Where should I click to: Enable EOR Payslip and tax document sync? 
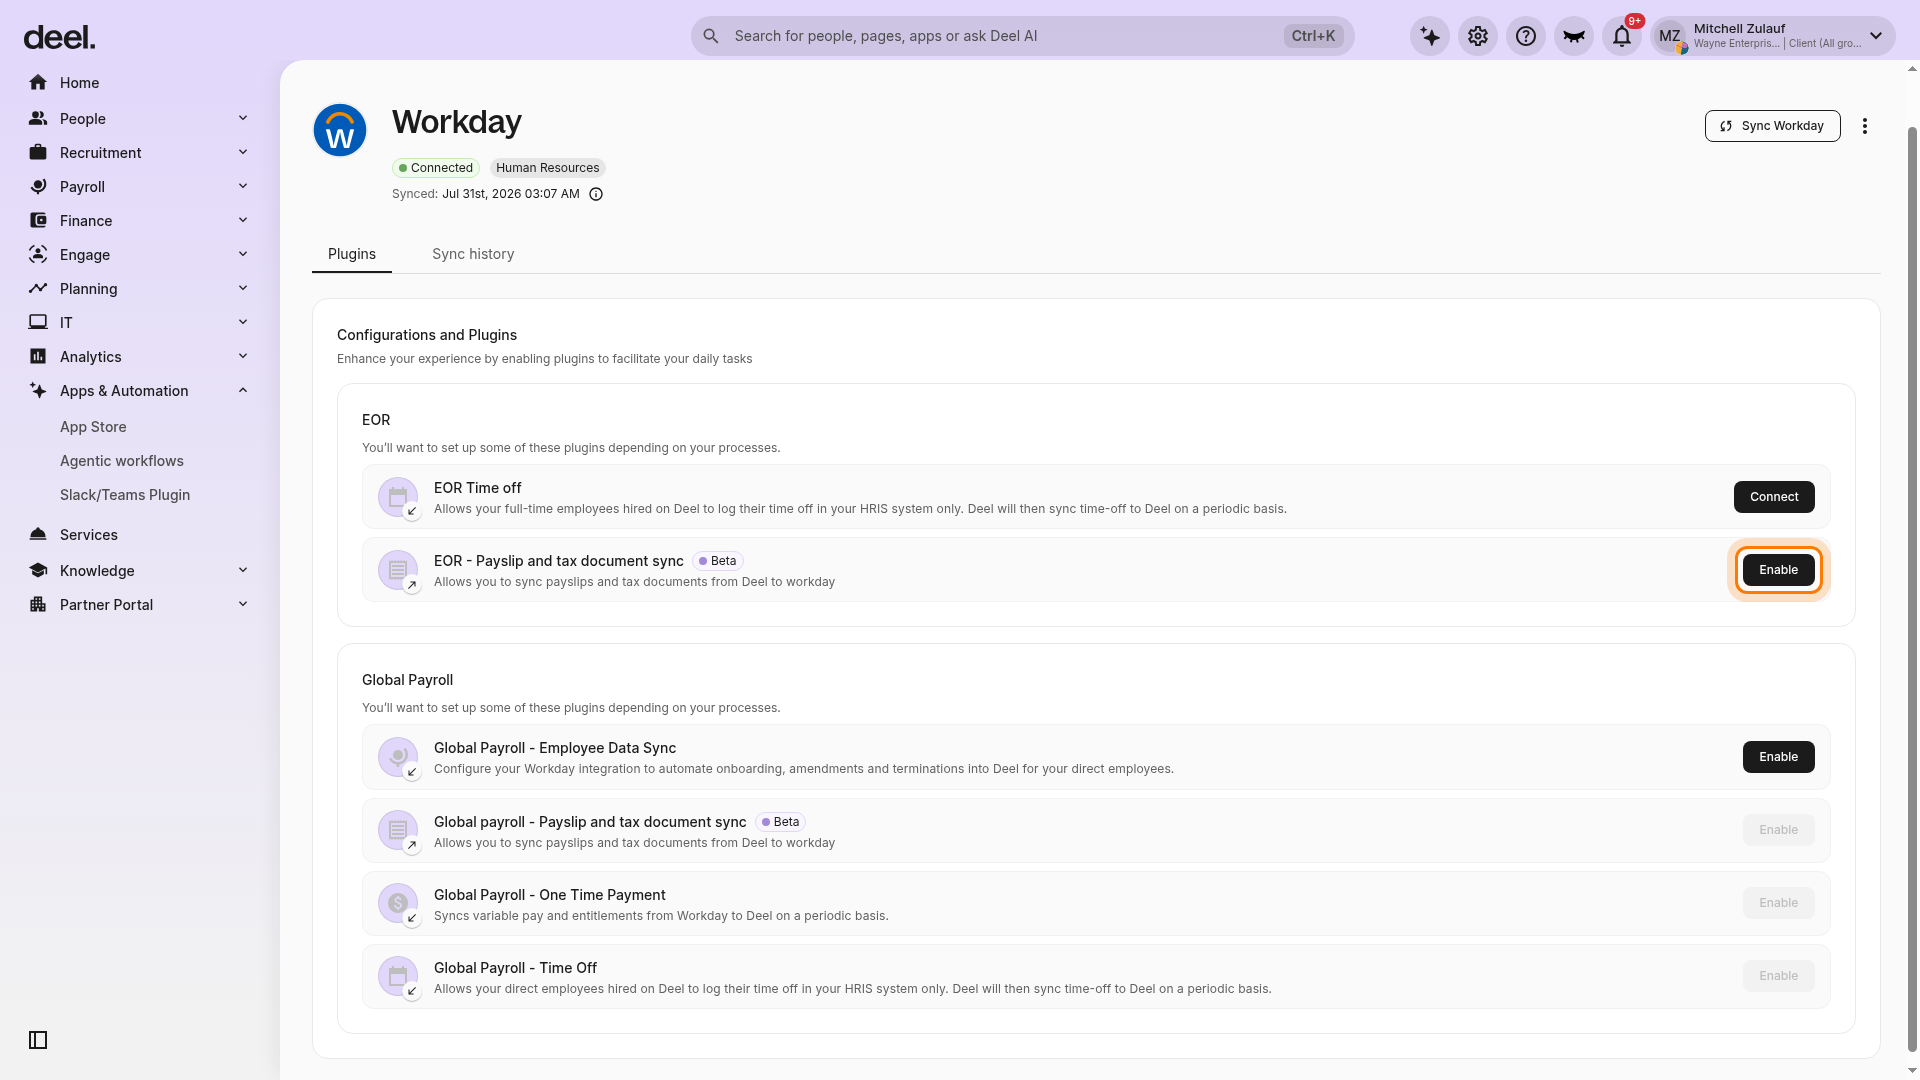coord(1778,570)
